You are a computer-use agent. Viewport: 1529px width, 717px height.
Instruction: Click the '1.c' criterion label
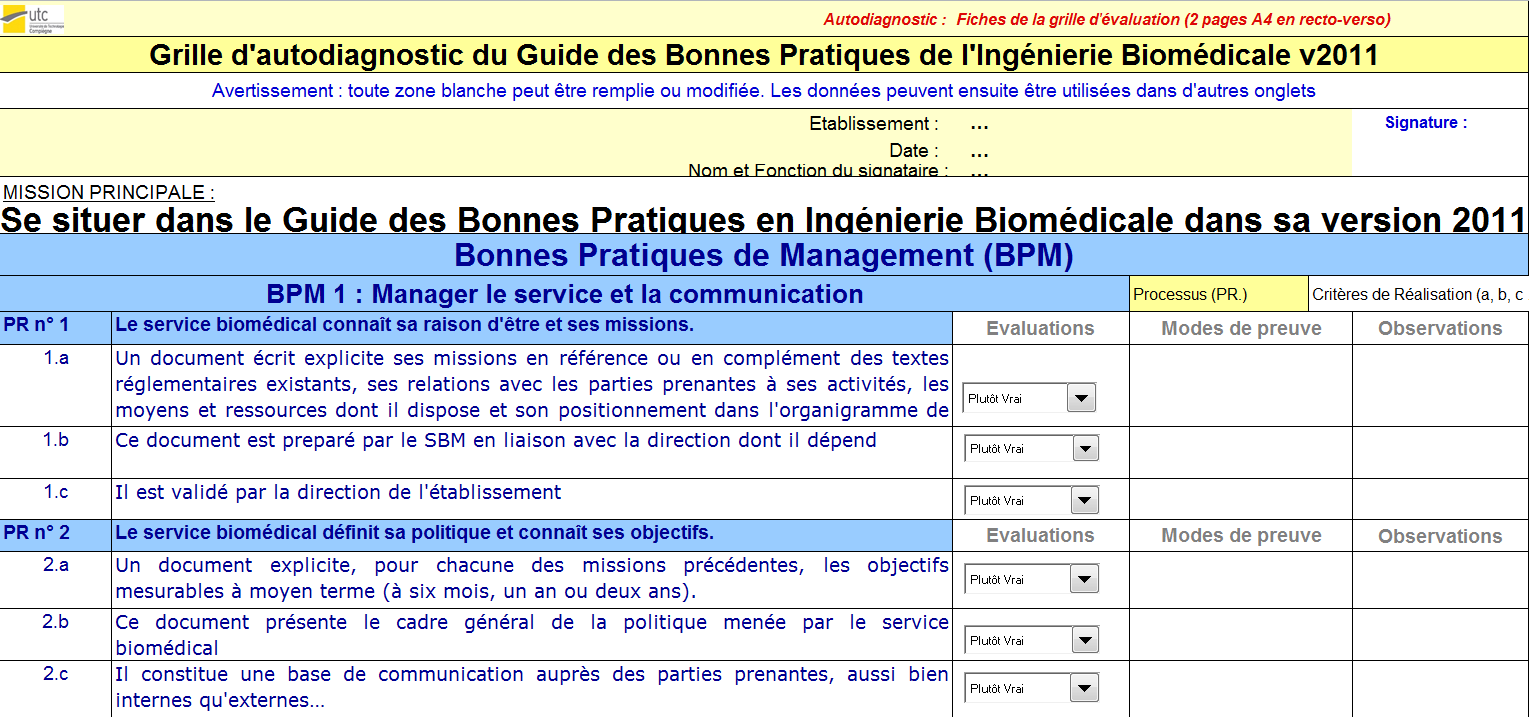point(56,491)
